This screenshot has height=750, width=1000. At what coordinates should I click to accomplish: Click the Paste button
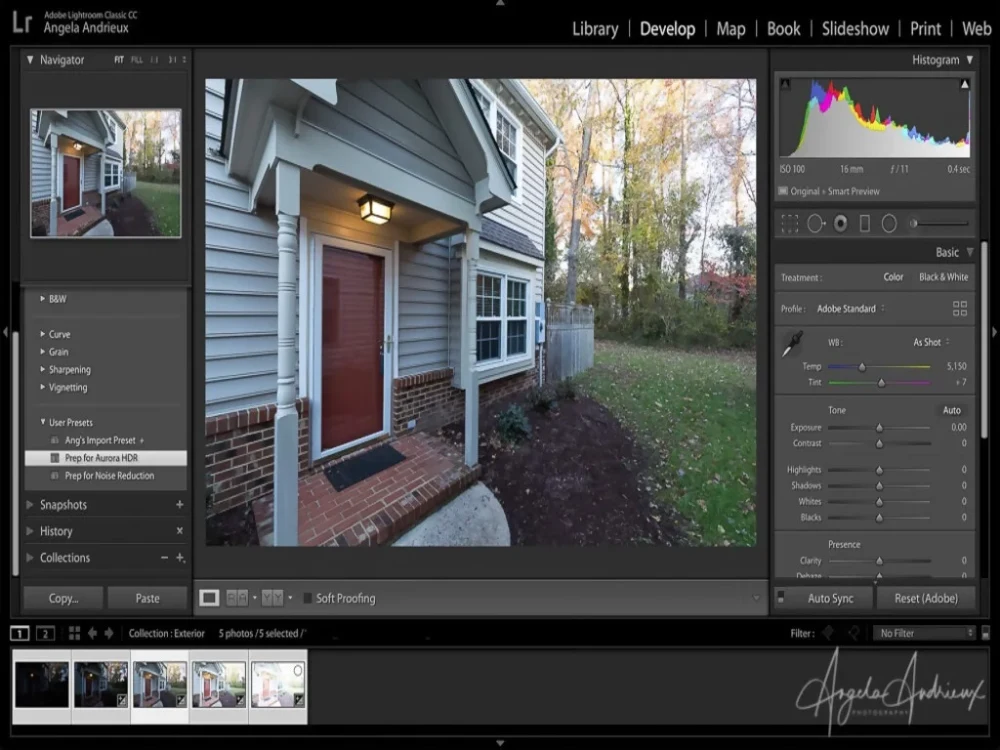tap(147, 598)
